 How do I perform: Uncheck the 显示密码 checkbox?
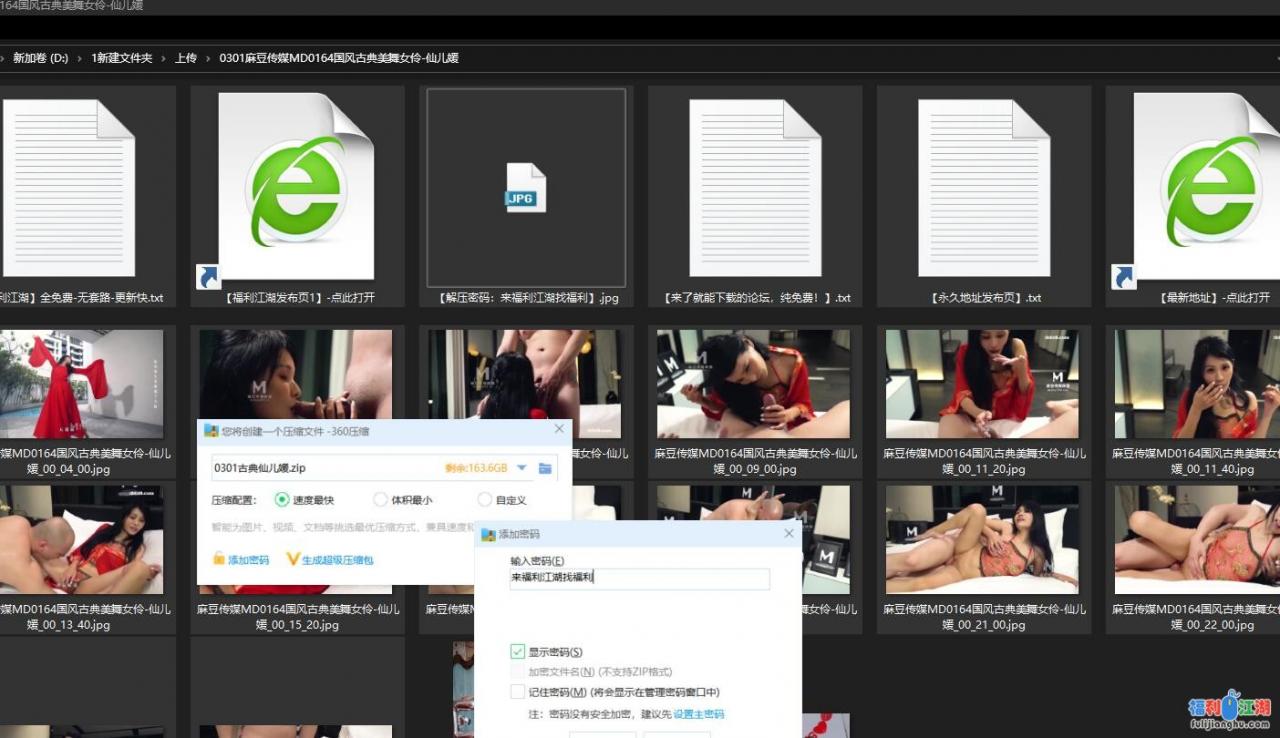point(517,652)
